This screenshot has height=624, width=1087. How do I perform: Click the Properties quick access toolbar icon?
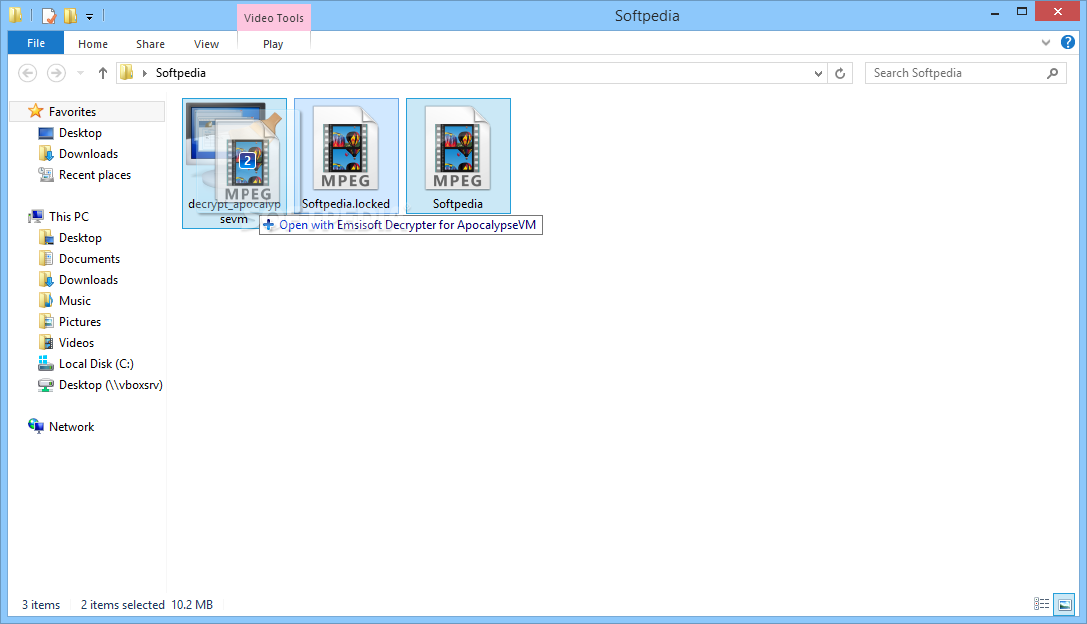49,15
